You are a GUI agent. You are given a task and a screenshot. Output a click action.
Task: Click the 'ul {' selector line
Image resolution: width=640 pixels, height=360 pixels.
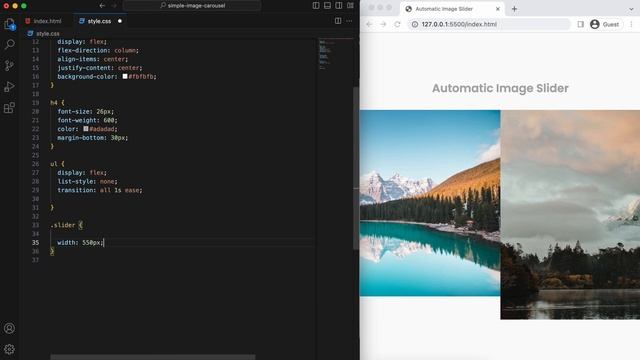[x=57, y=164]
